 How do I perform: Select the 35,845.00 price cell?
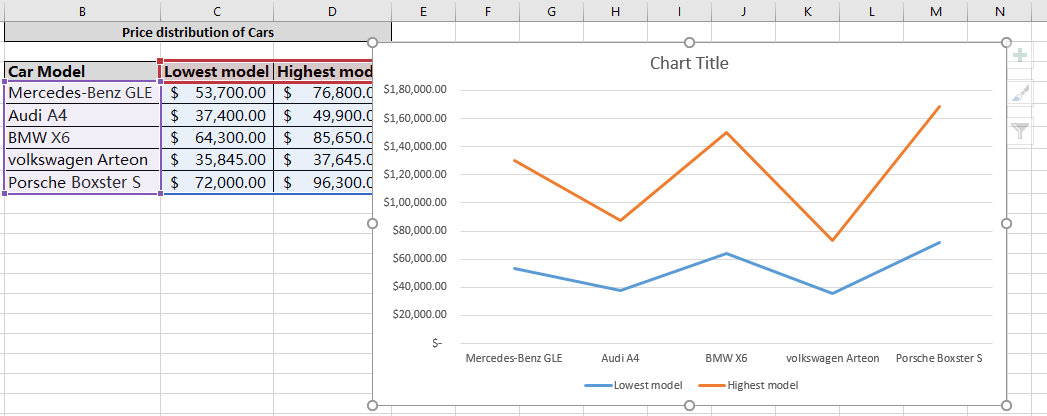(x=217, y=160)
